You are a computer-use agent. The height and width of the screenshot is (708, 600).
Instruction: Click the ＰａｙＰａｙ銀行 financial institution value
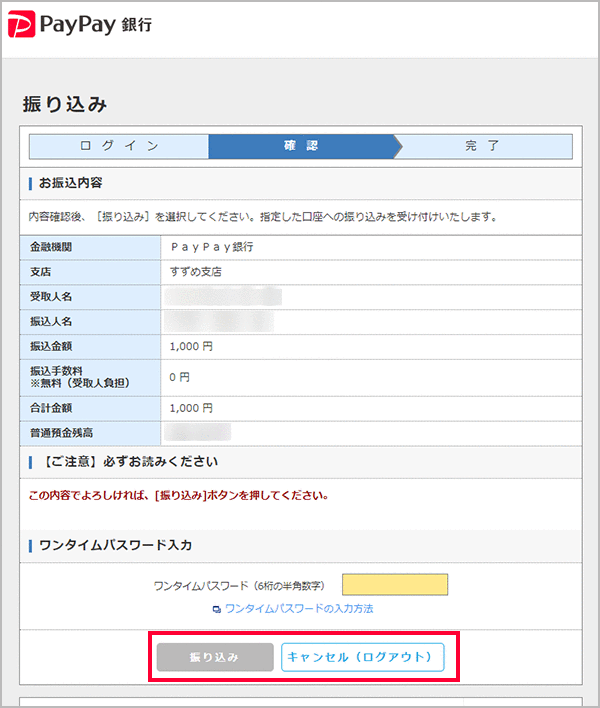pyautogui.click(x=211, y=247)
